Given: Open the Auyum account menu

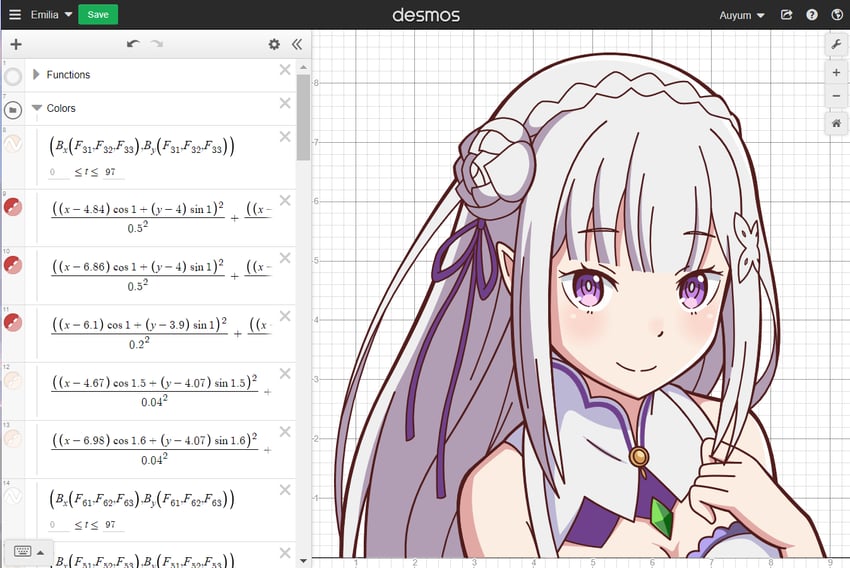Looking at the screenshot, I should coord(742,15).
